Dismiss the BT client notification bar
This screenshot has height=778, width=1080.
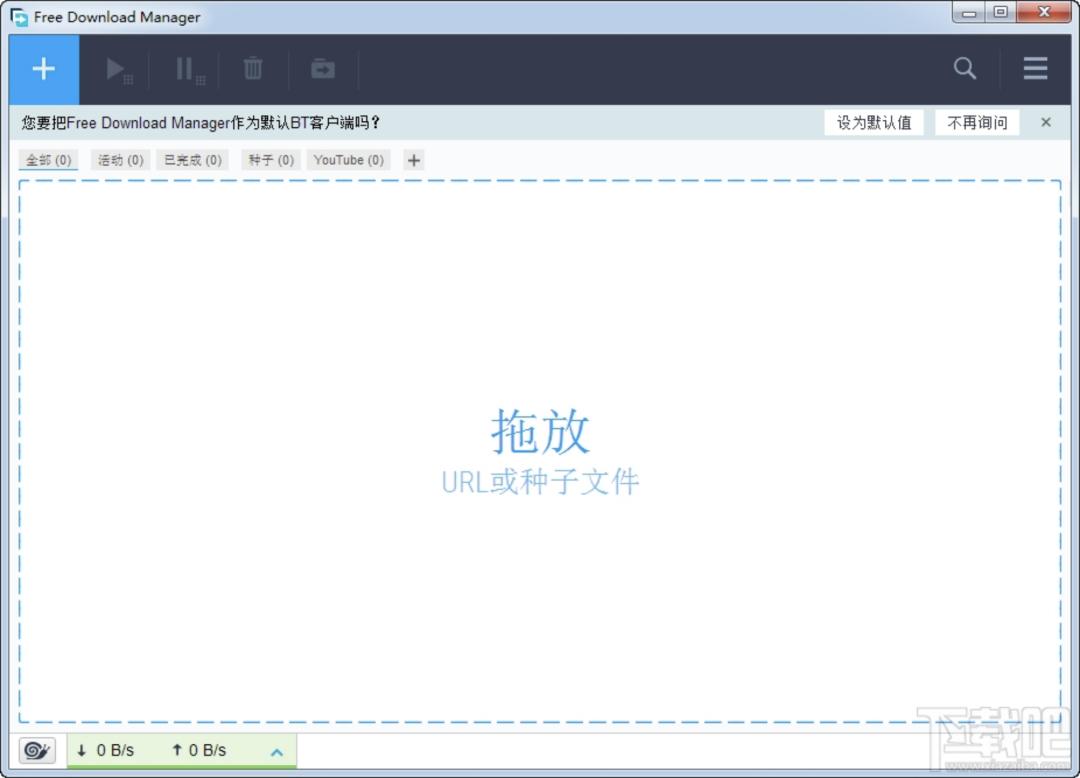click(x=1045, y=122)
